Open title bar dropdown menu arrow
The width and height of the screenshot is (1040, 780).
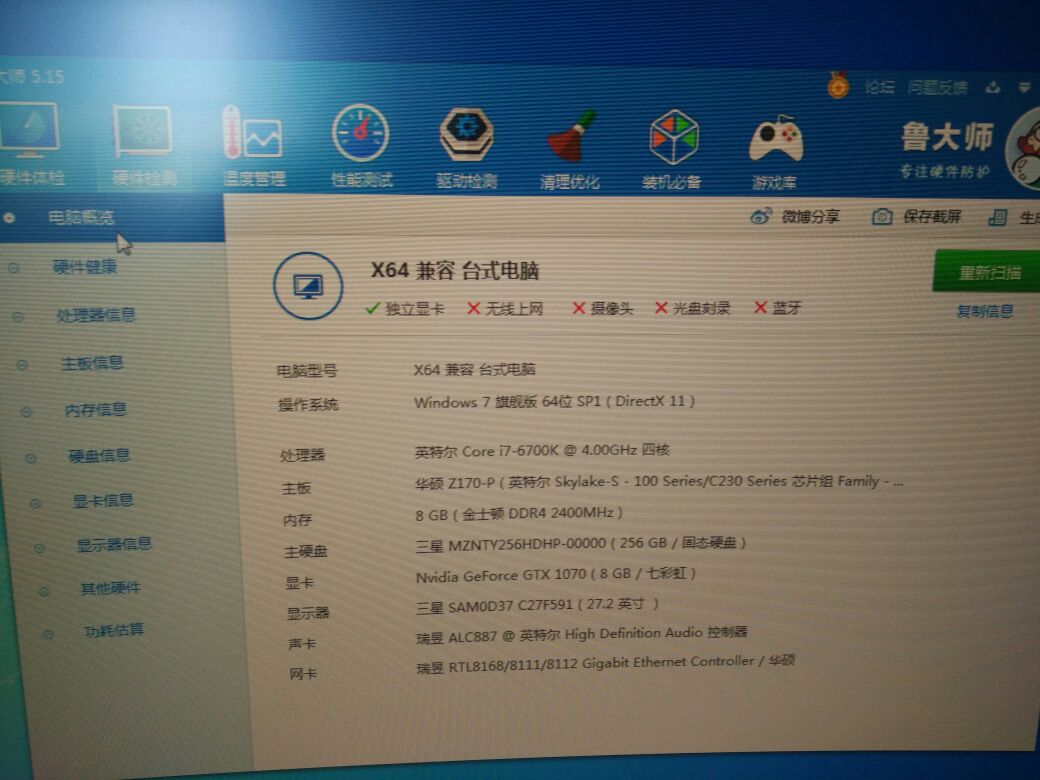tap(1025, 88)
